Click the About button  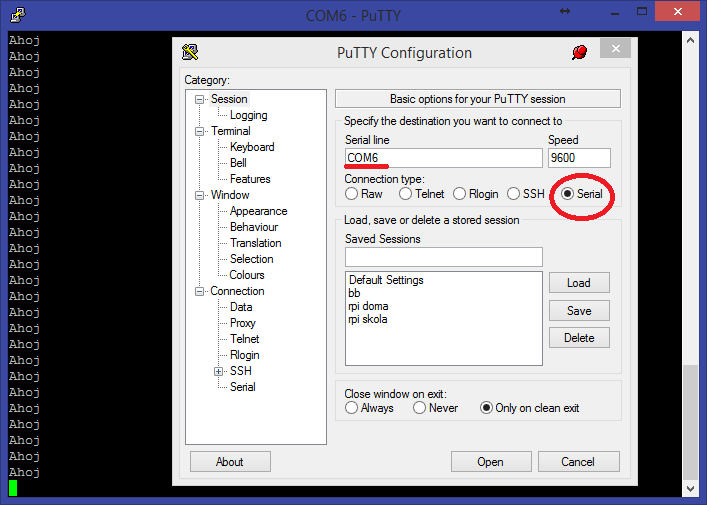pos(230,462)
